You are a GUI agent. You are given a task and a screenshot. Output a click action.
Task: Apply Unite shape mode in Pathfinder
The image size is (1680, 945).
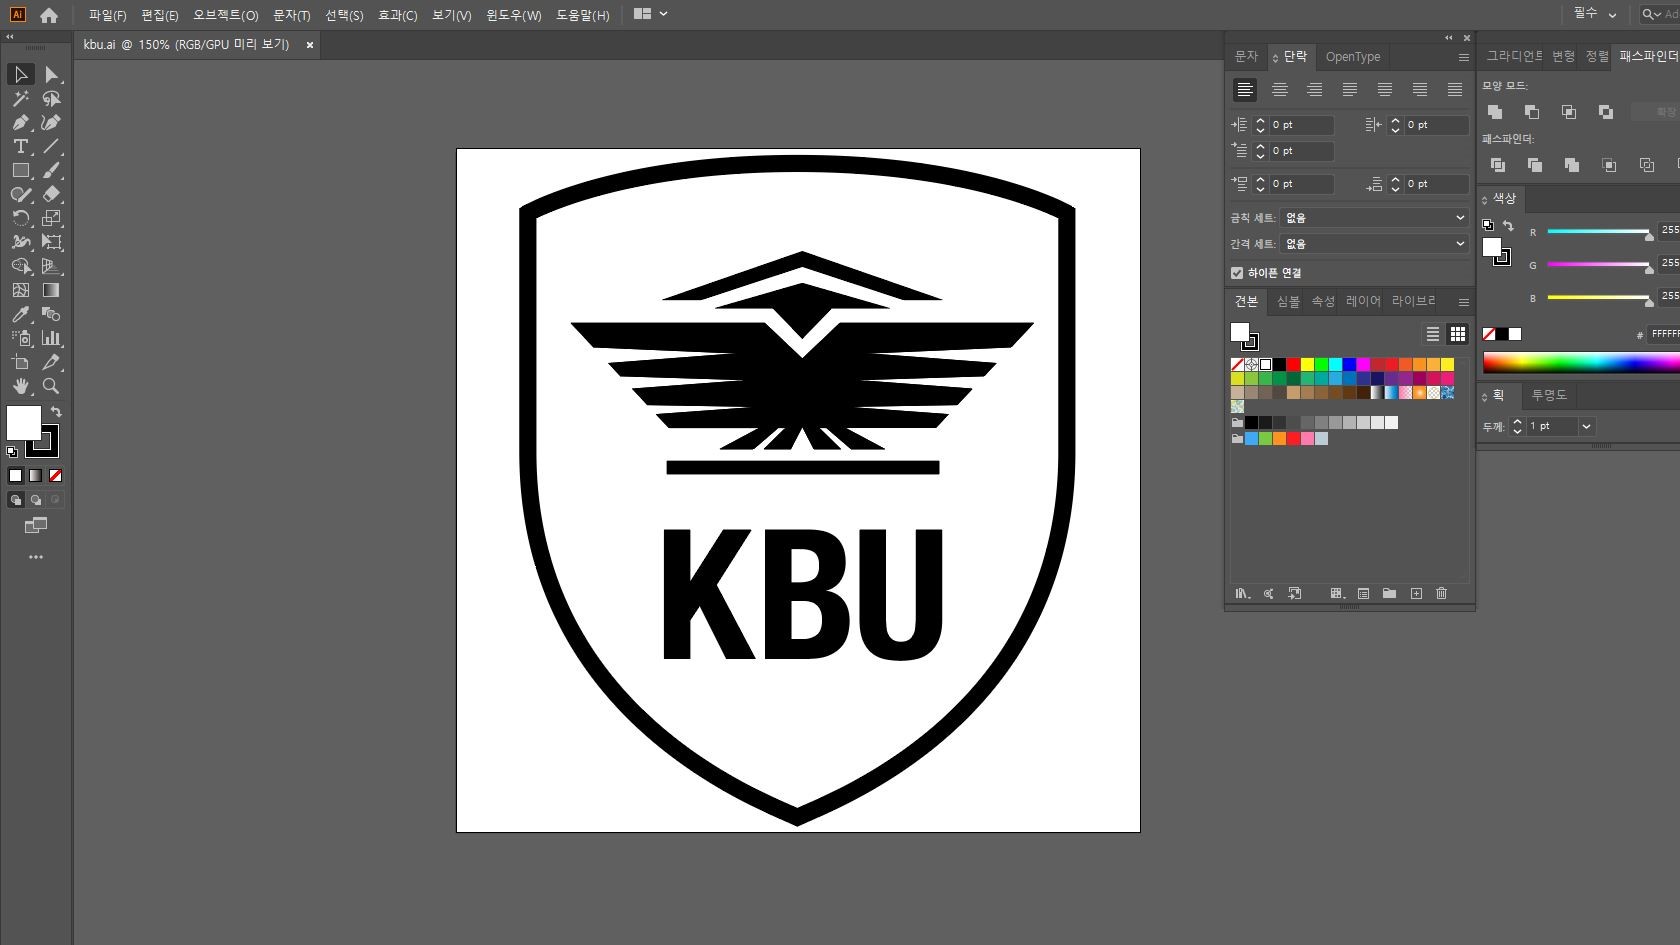coord(1495,112)
